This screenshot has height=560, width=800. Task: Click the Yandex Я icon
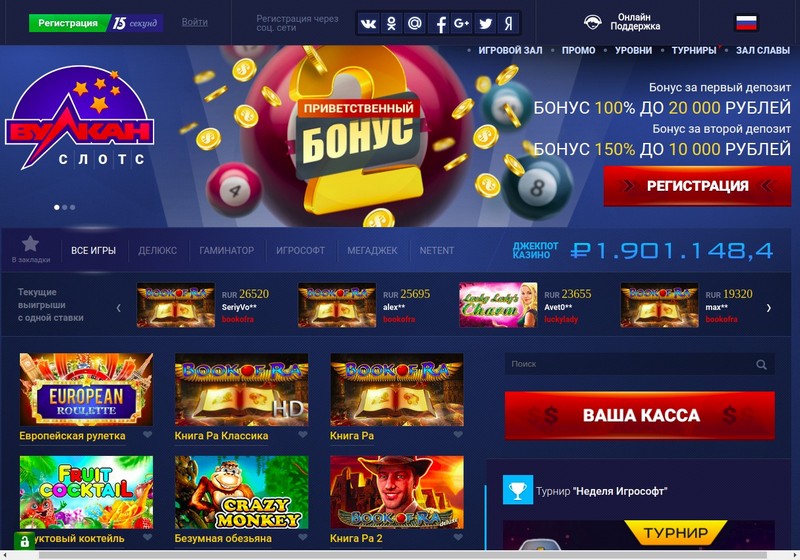point(508,23)
